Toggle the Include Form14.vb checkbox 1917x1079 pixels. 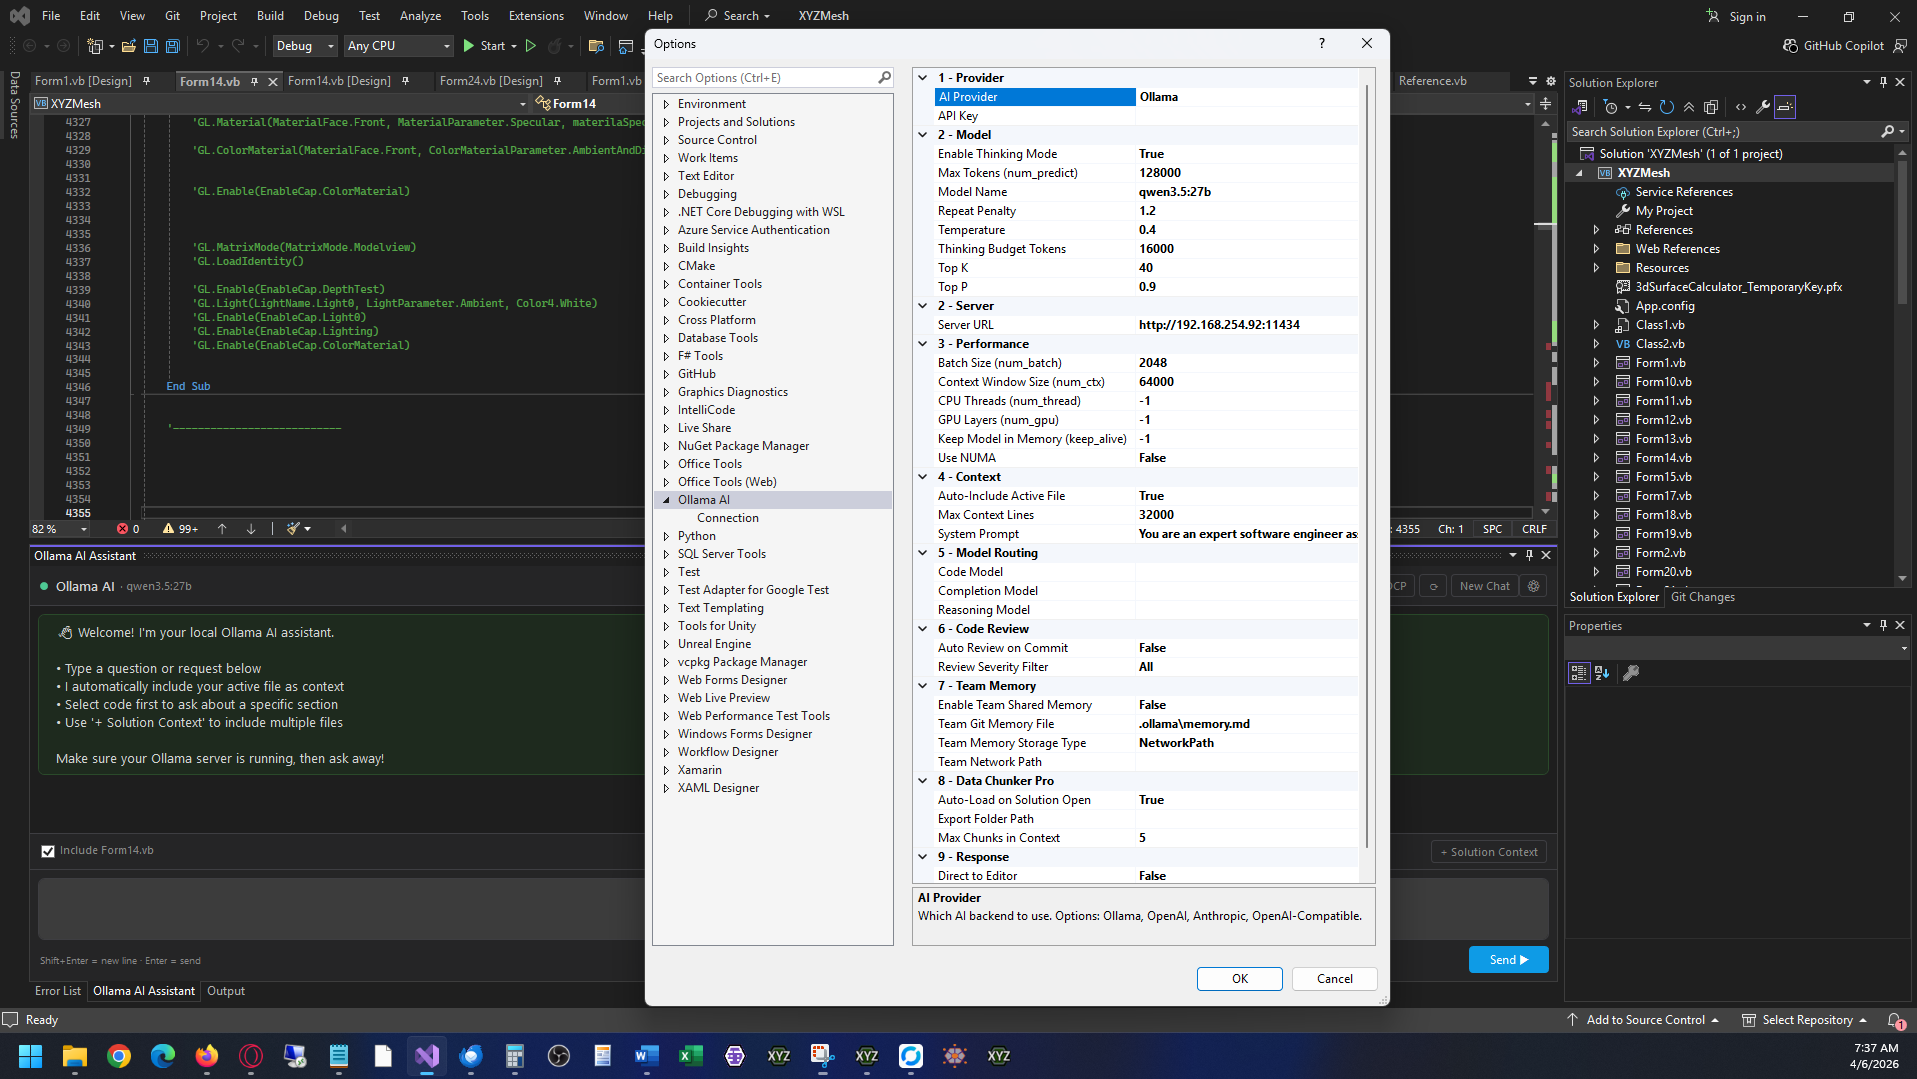point(48,851)
